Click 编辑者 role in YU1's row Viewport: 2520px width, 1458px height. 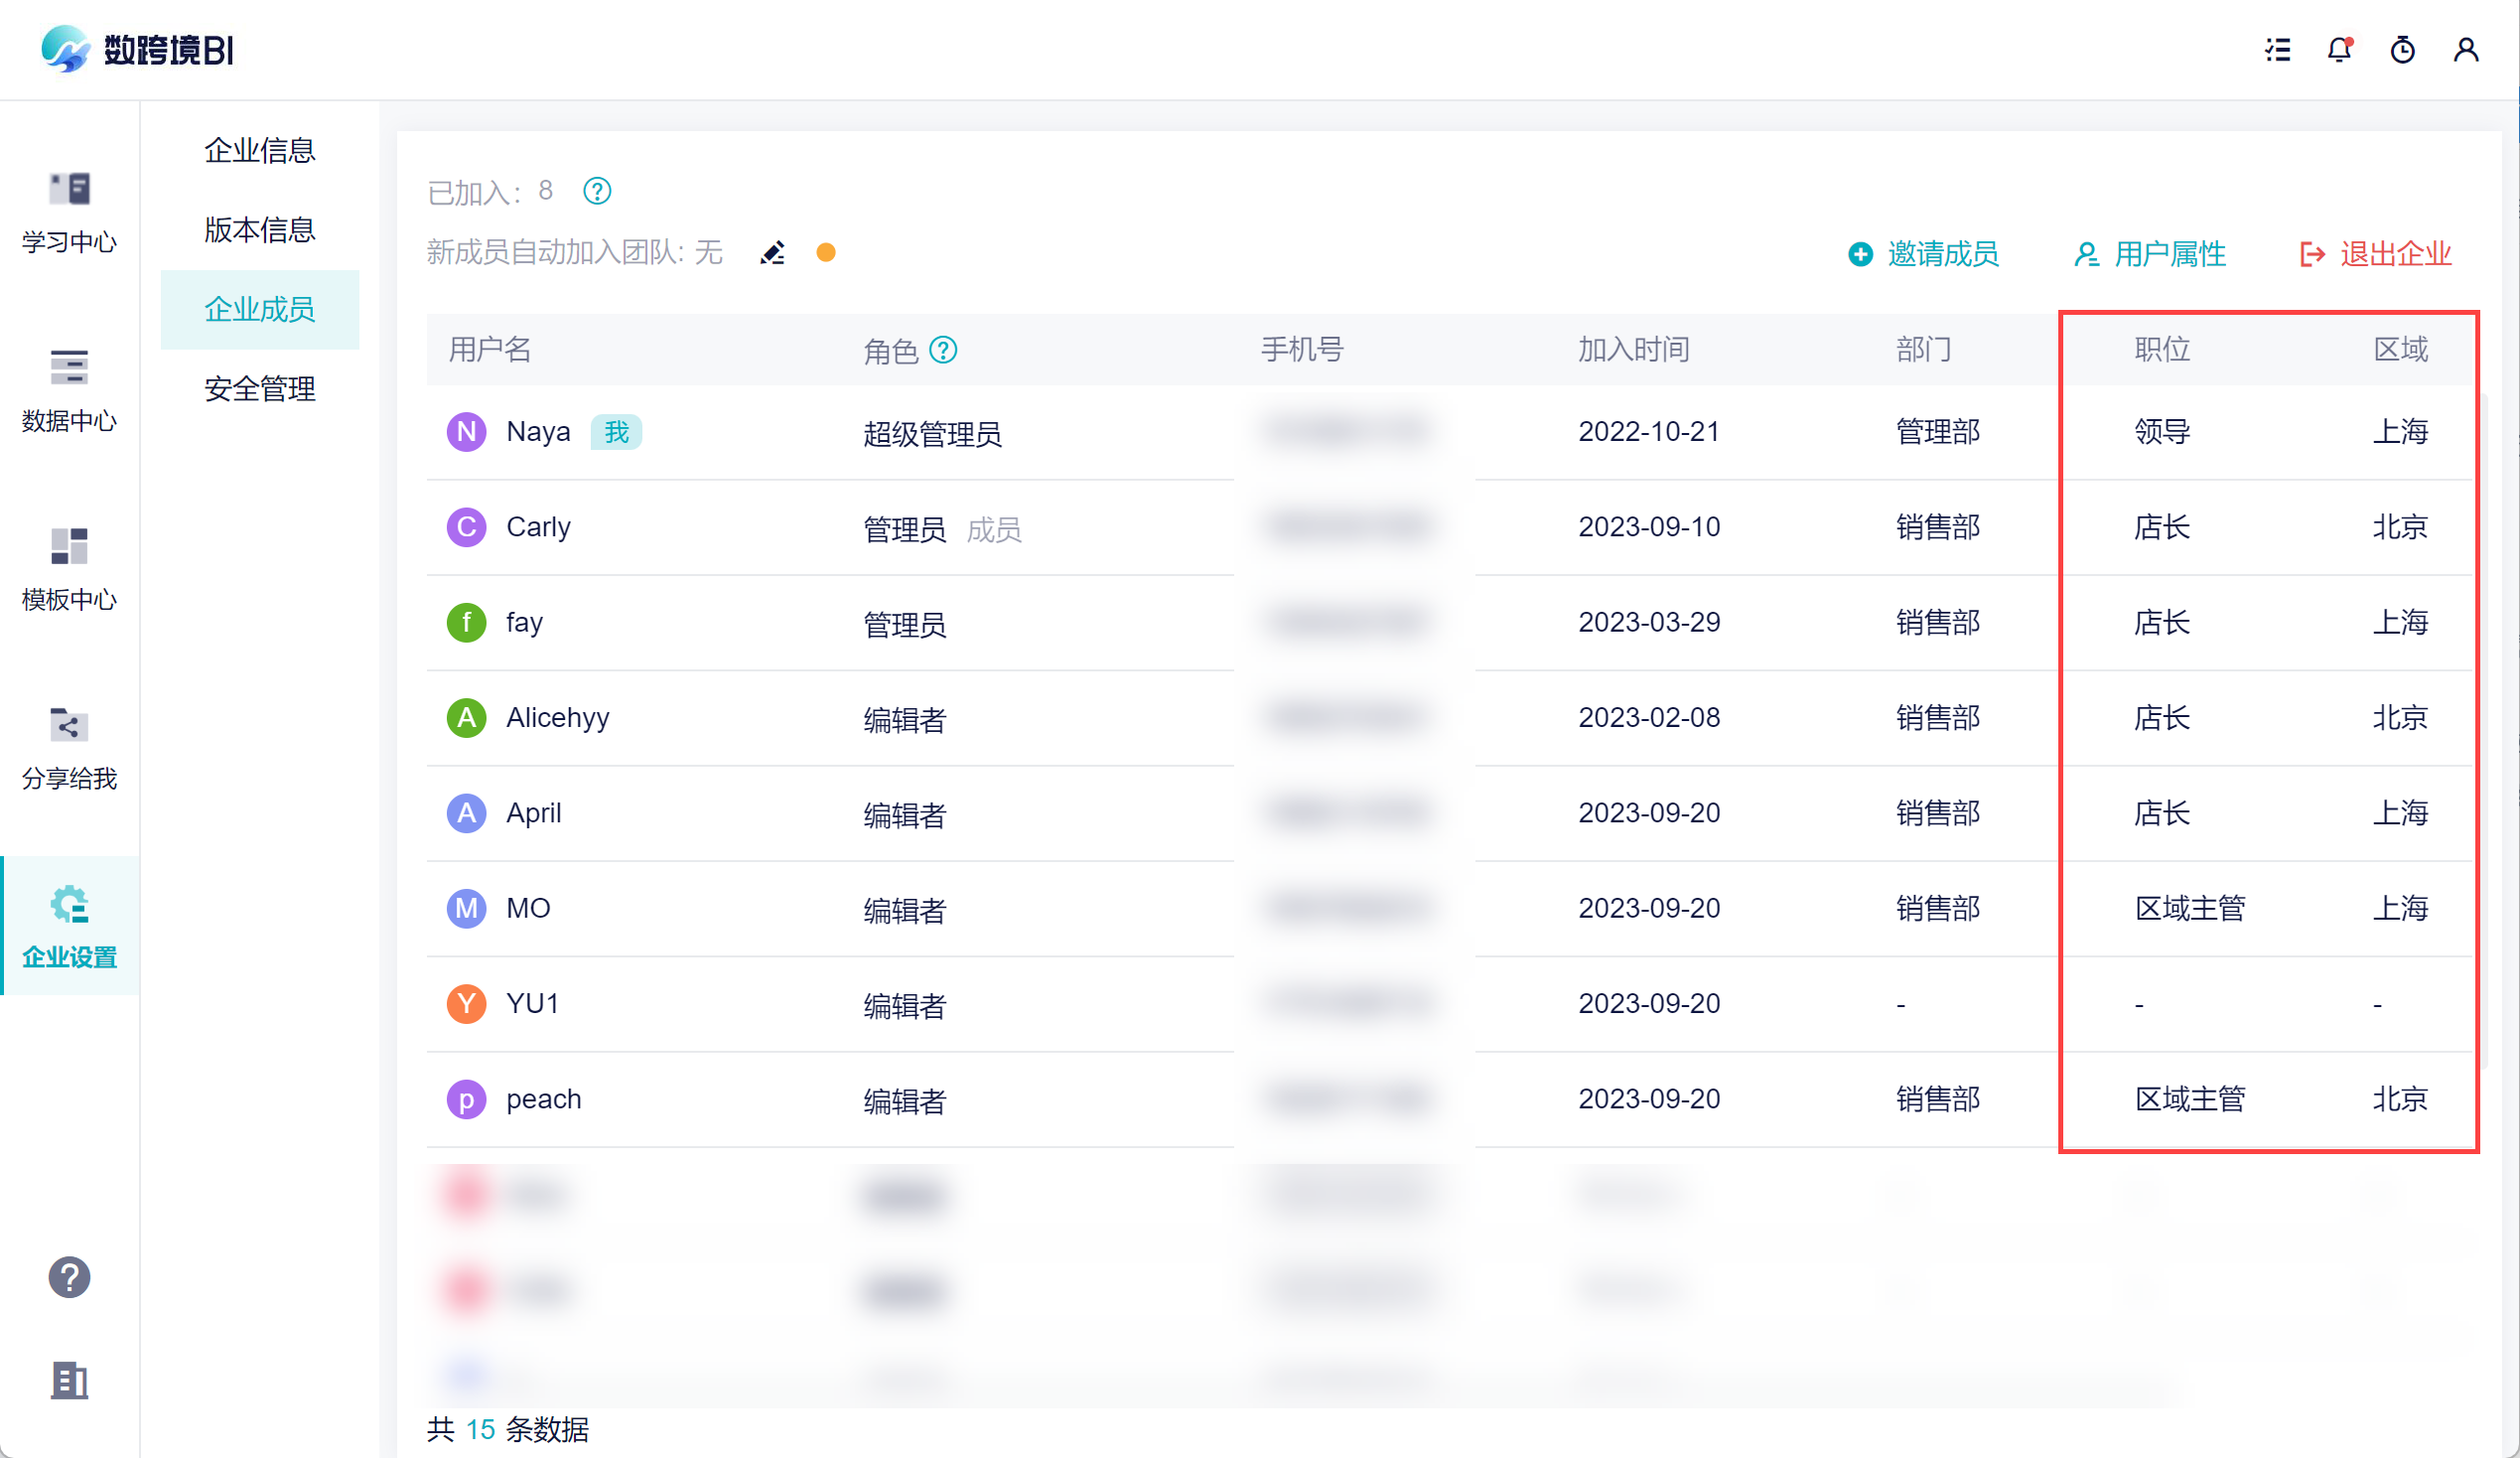[904, 1006]
